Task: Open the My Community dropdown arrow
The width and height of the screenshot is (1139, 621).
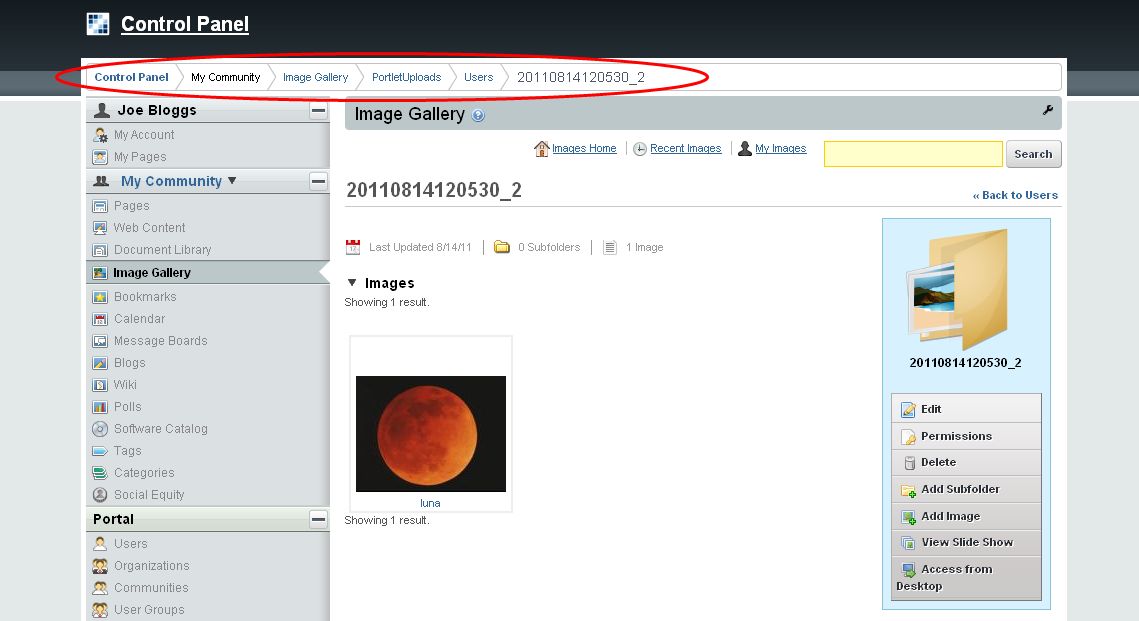Action: (233, 181)
